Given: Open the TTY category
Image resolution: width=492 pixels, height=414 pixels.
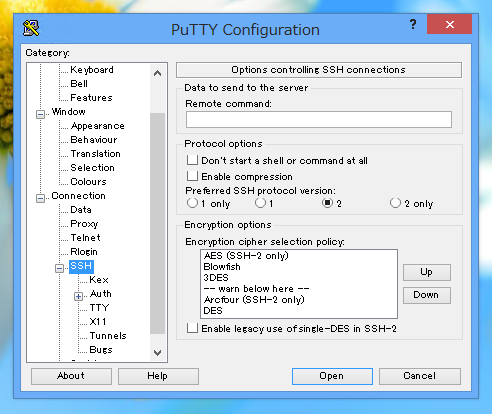Looking at the screenshot, I should coord(99,308).
